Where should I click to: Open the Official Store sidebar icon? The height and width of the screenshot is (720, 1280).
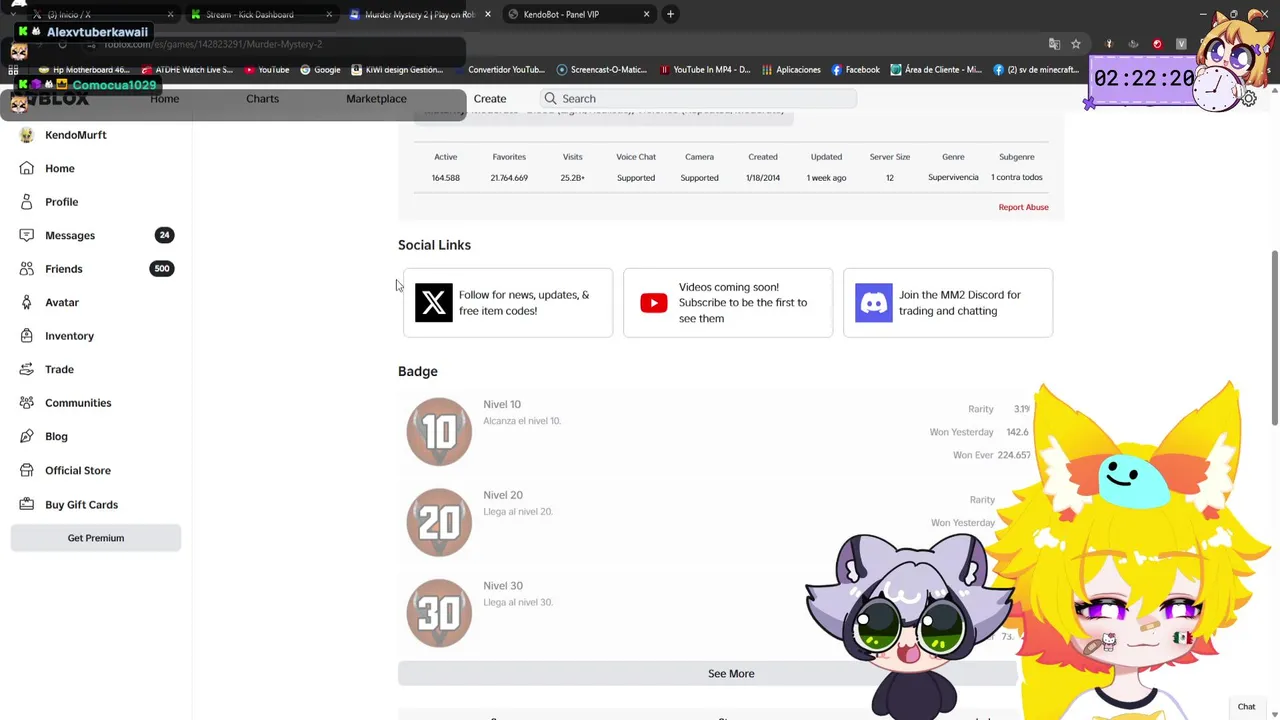tap(27, 470)
